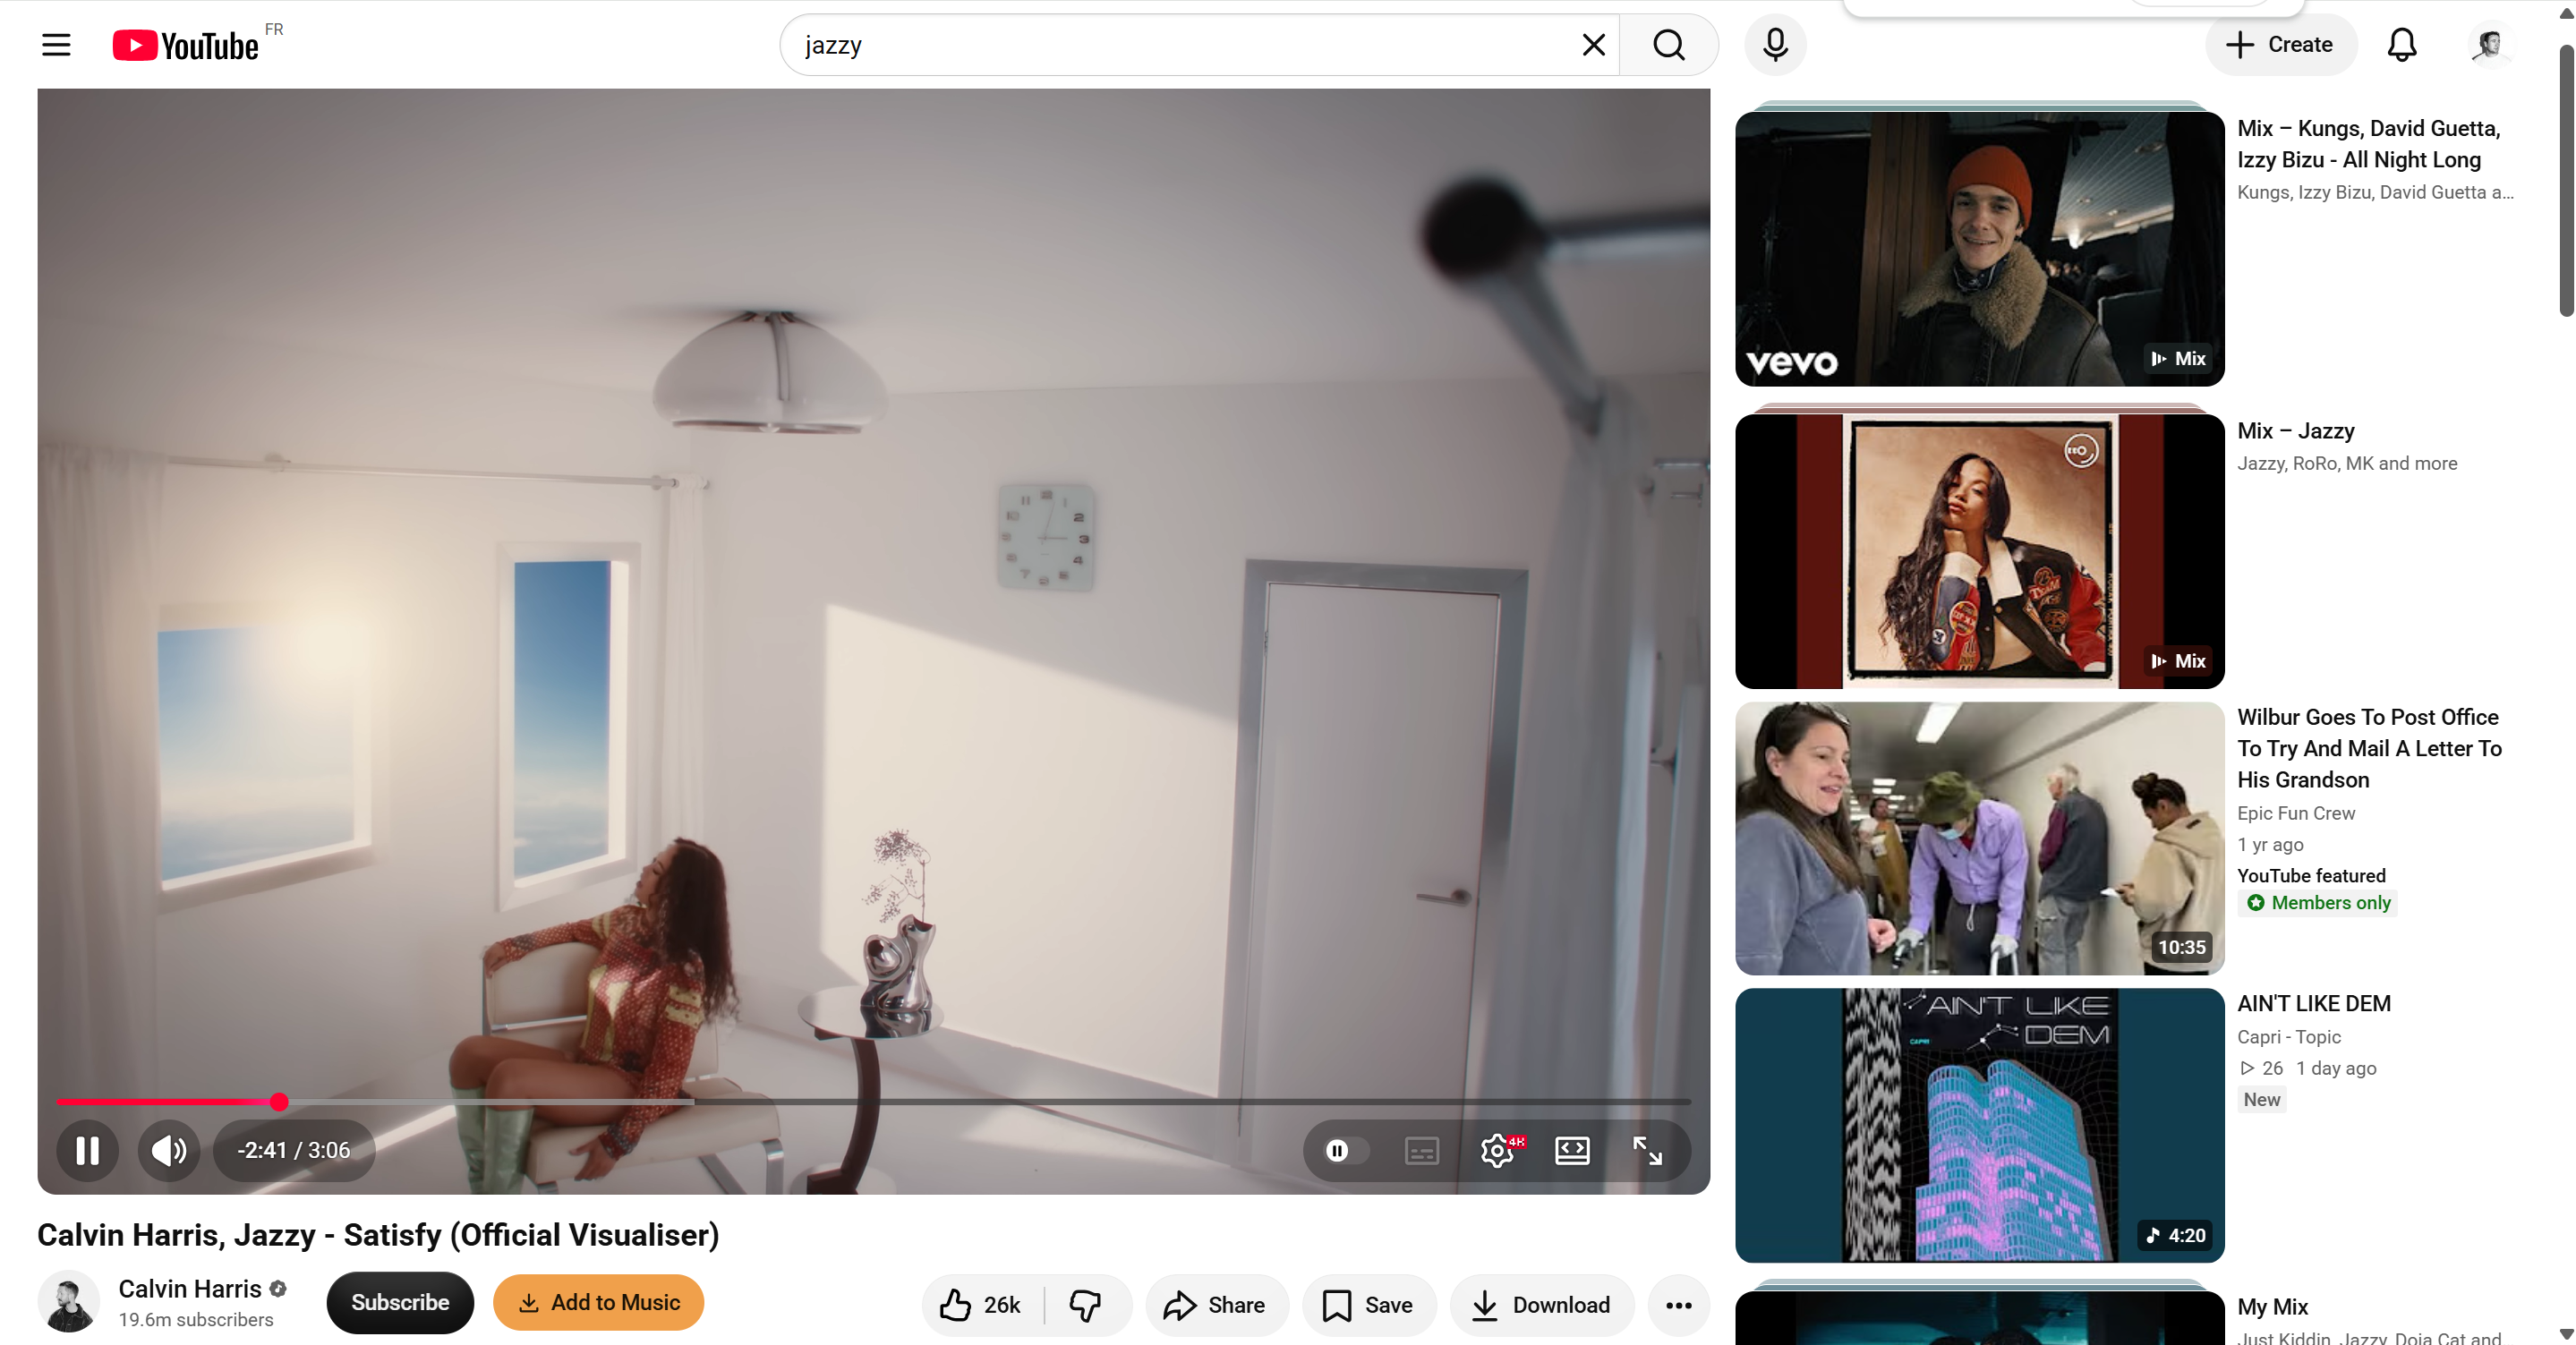The height and width of the screenshot is (1345, 2576).
Task: Open Kungs All Night Long mix thumbnail
Action: click(1979, 249)
